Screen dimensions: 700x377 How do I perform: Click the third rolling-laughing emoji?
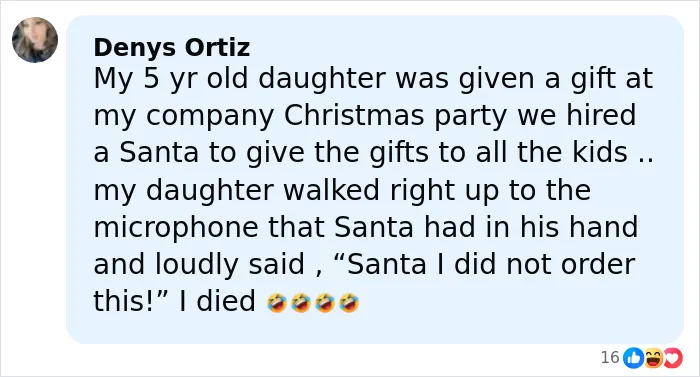pos(325,302)
